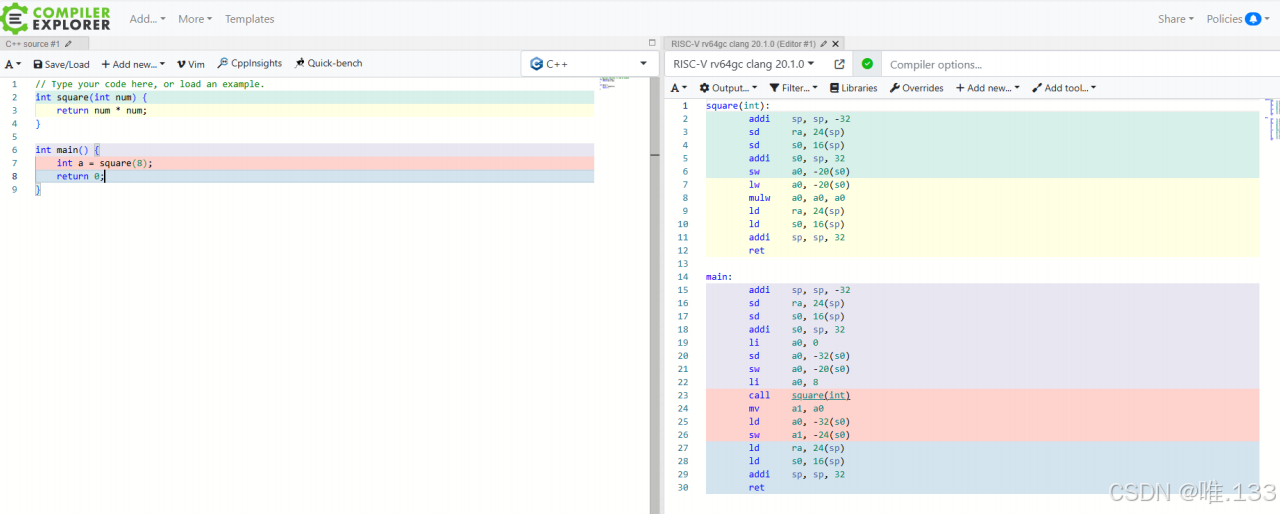This screenshot has width=1280, height=514.
Task: Open the Add… menu in top navbar
Action: pos(148,19)
